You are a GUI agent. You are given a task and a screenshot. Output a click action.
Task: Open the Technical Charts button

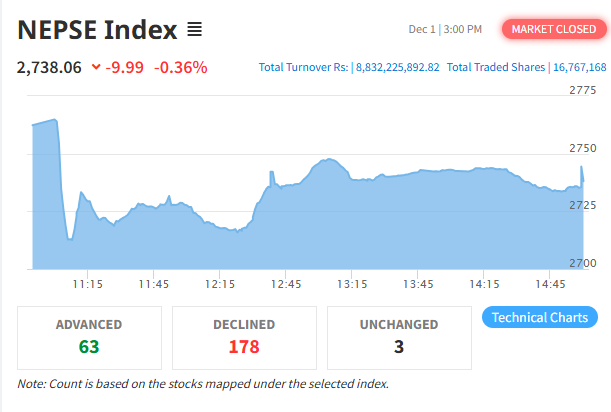(540, 317)
